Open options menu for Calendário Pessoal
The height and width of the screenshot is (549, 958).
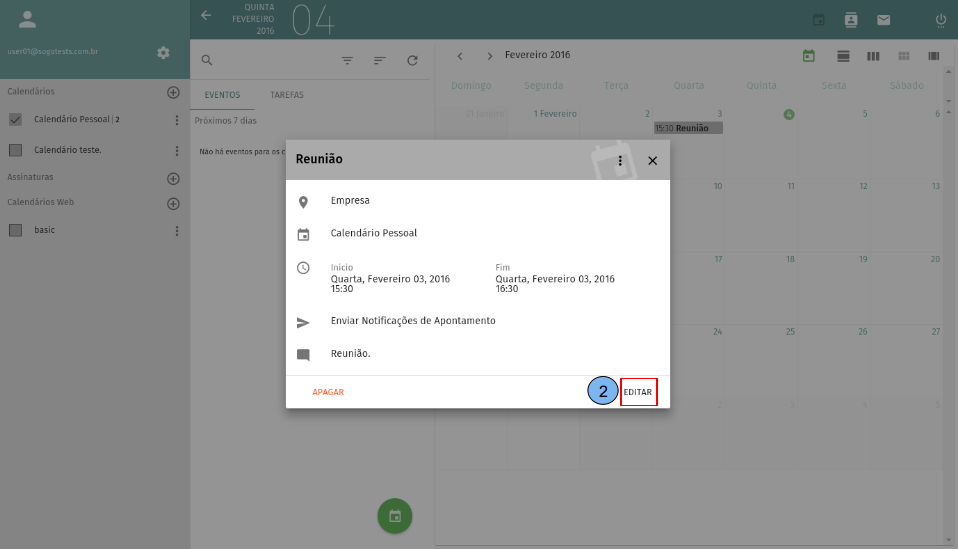177,120
